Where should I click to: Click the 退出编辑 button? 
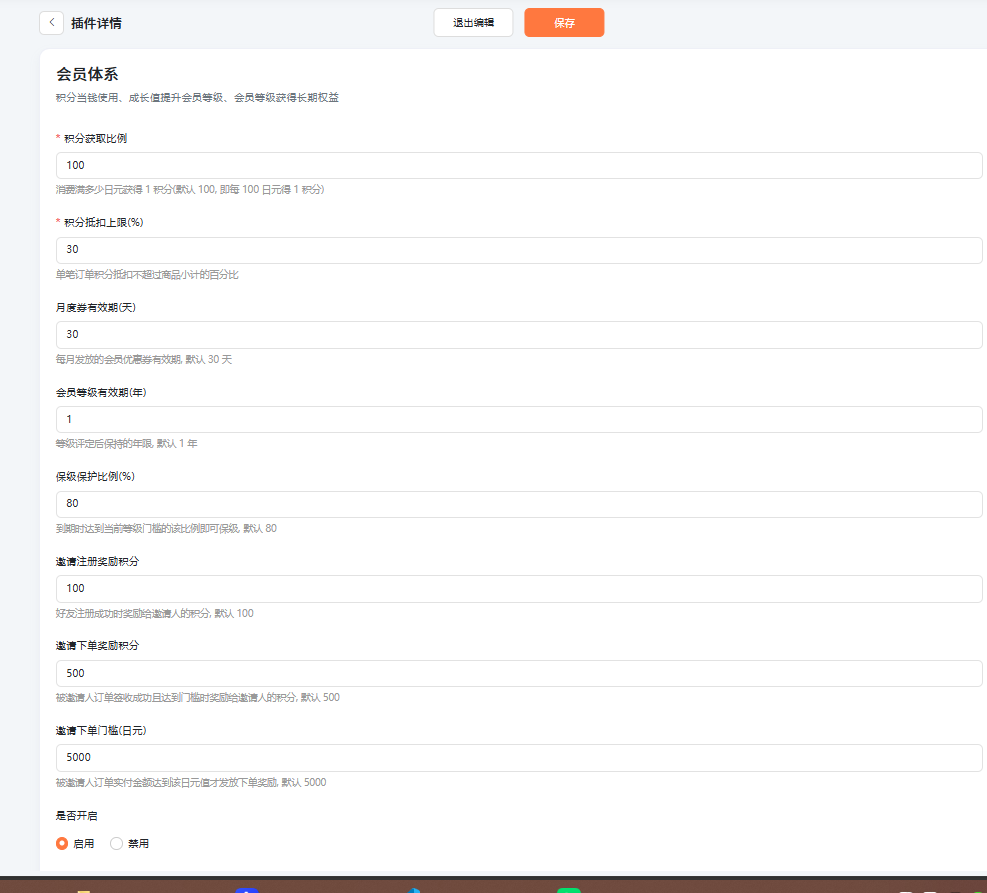pos(473,23)
